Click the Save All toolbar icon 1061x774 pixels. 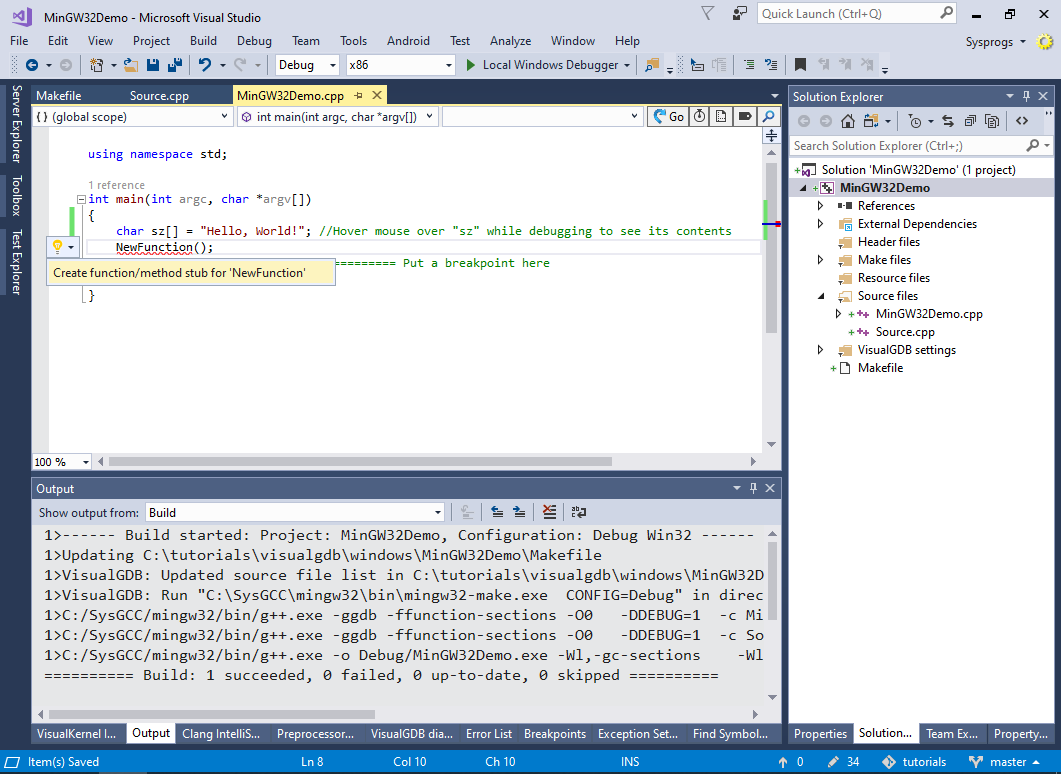point(174,65)
